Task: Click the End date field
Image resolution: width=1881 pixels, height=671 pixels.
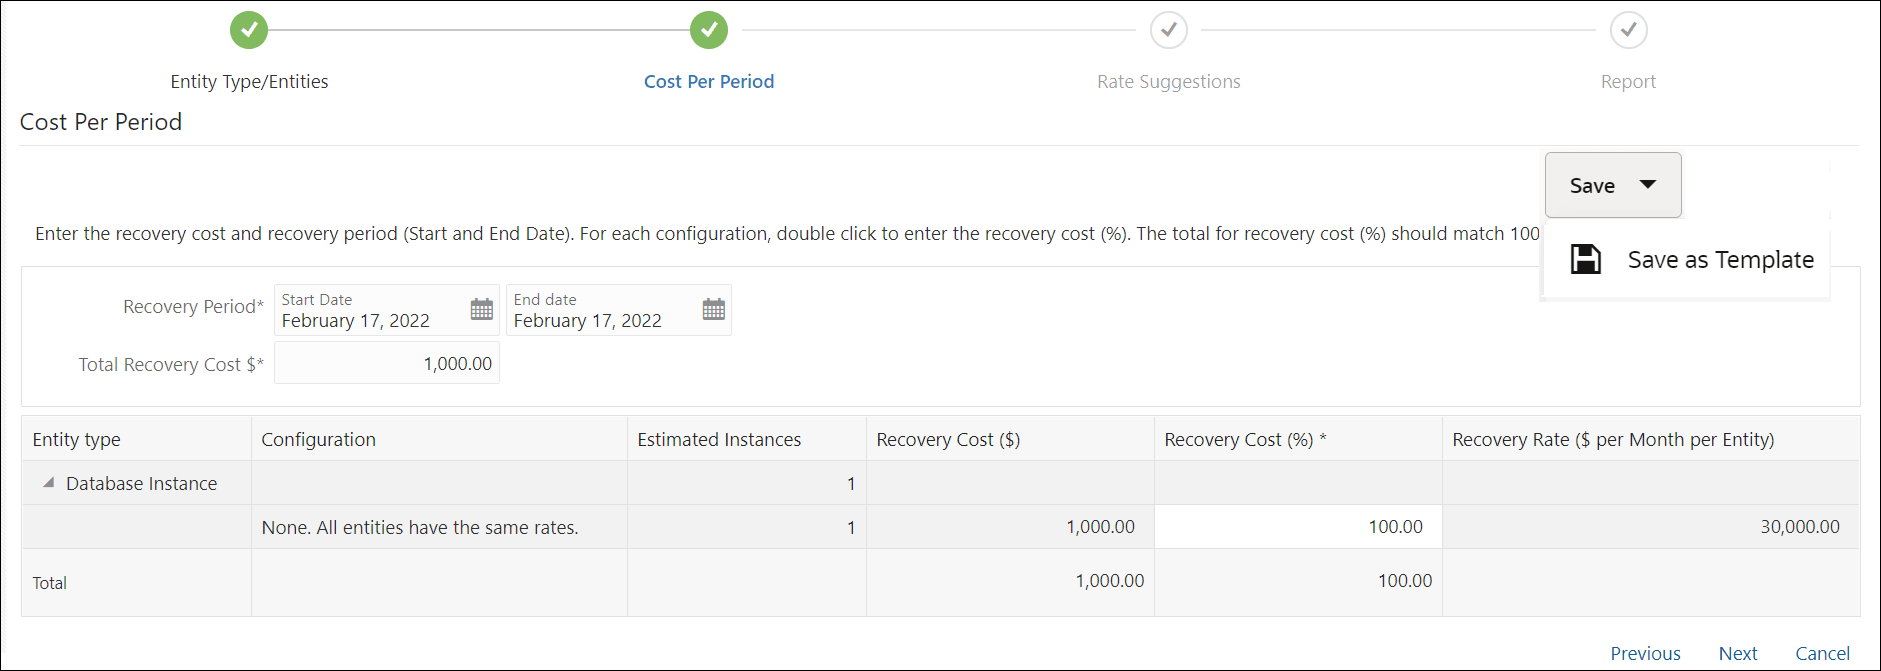Action: (602, 310)
